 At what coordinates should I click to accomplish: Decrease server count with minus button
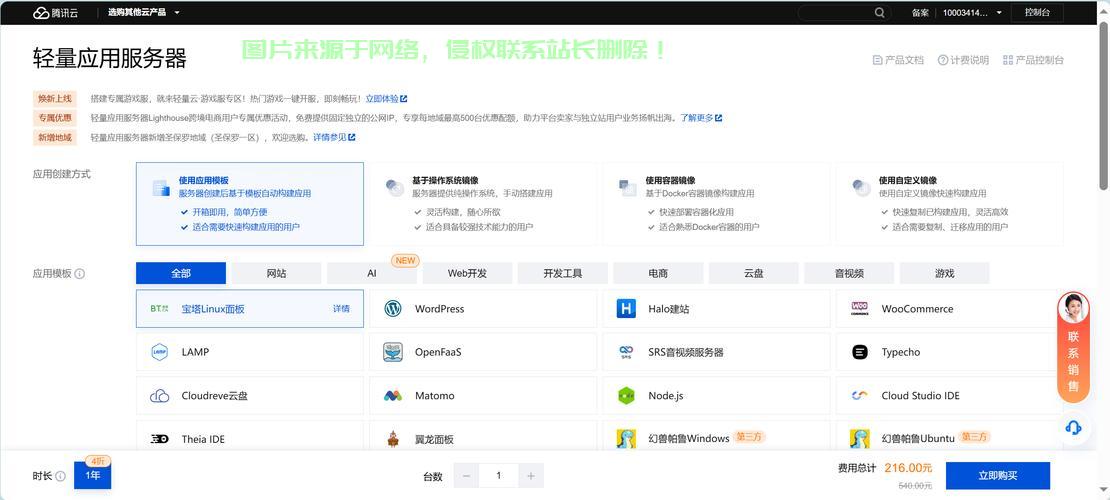(466, 476)
